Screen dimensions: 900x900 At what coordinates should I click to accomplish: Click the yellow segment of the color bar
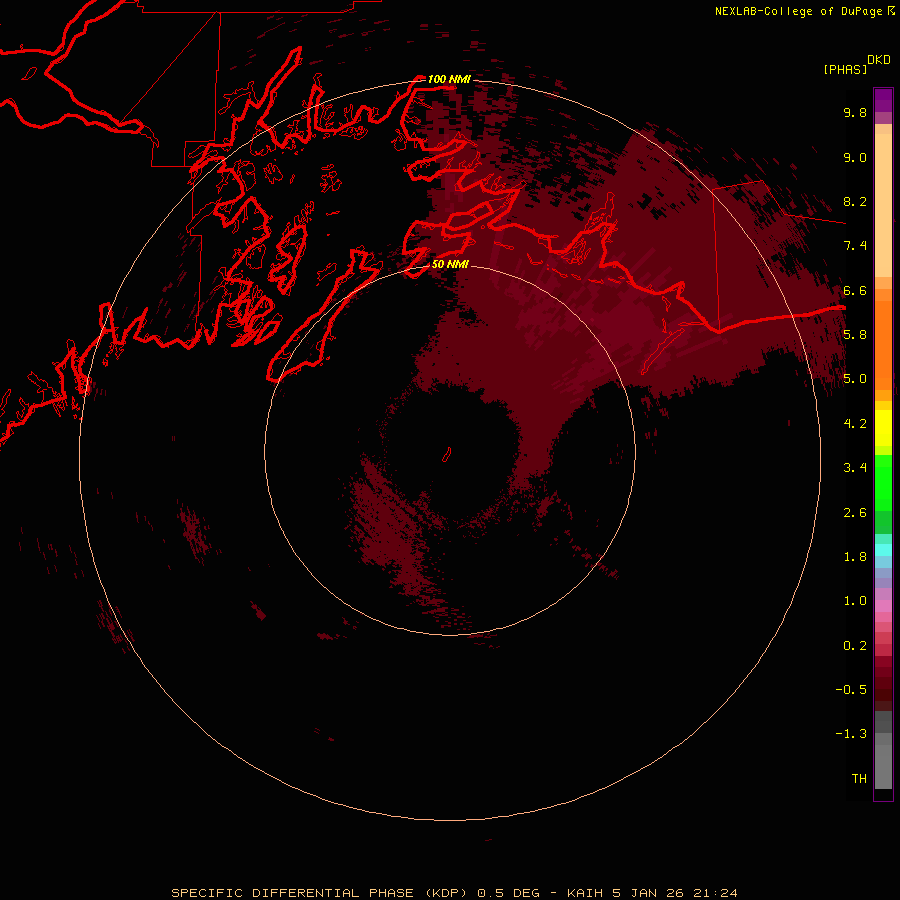[883, 428]
